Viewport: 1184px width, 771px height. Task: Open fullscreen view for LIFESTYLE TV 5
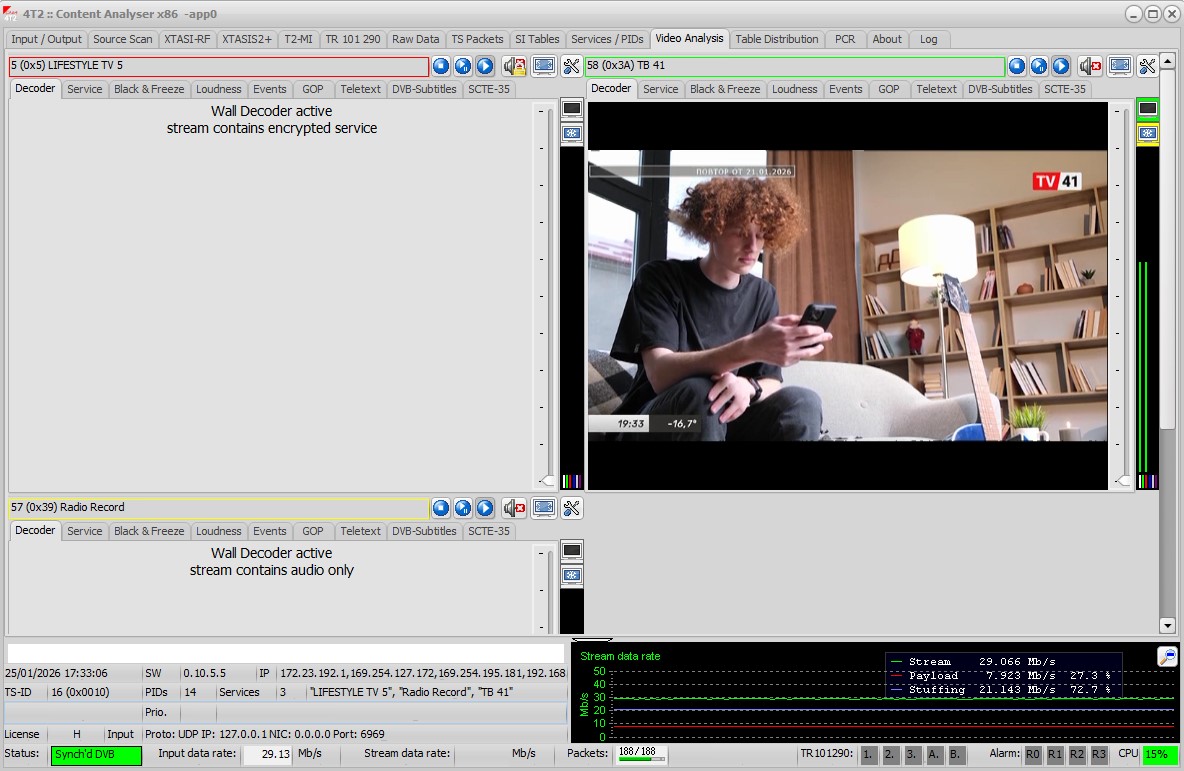pyautogui.click(x=544, y=66)
